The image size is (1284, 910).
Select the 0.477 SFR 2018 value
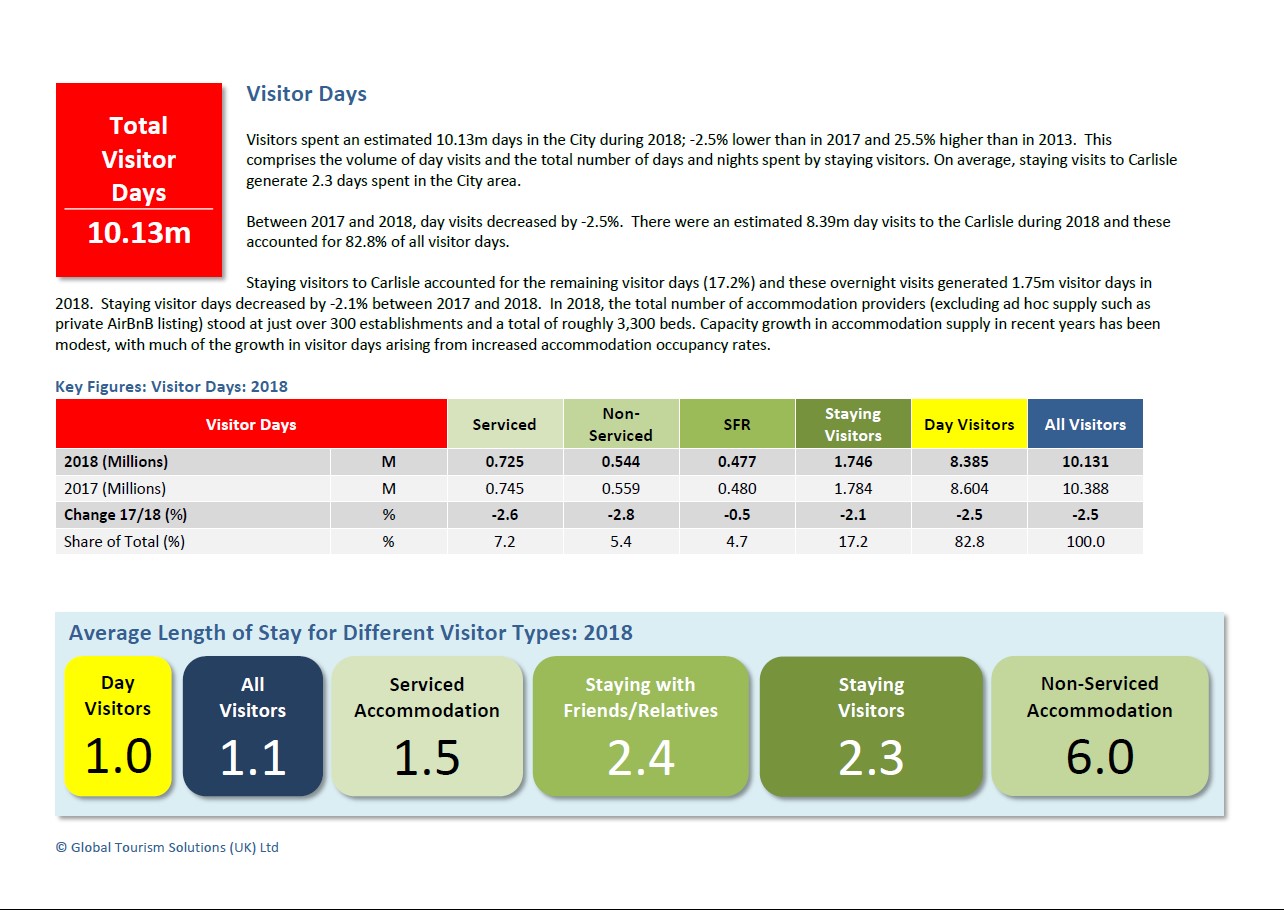pyautogui.click(x=736, y=462)
